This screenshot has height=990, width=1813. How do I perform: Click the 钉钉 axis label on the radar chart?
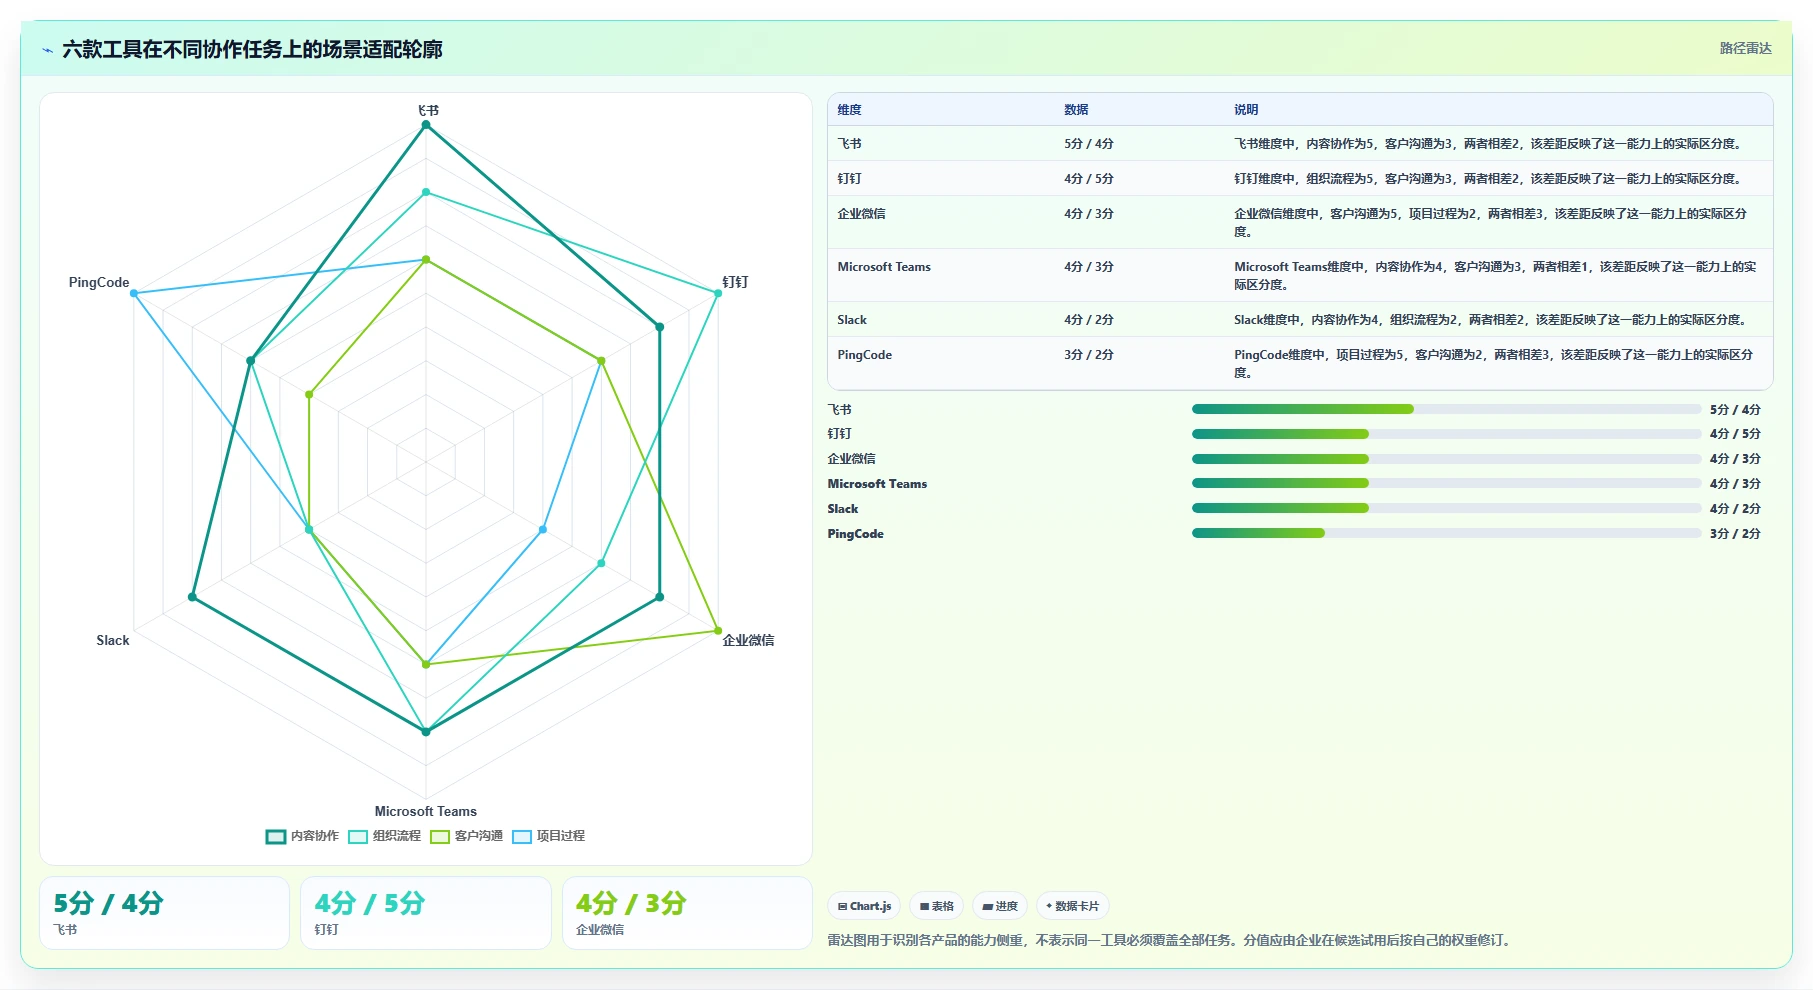click(x=735, y=282)
